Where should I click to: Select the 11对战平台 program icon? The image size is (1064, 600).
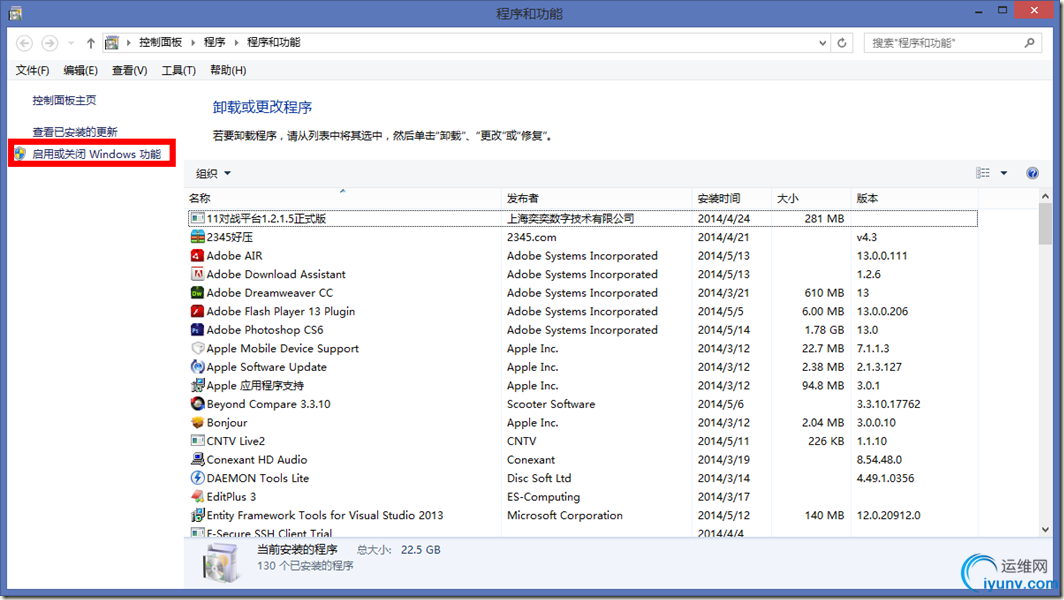click(x=197, y=219)
